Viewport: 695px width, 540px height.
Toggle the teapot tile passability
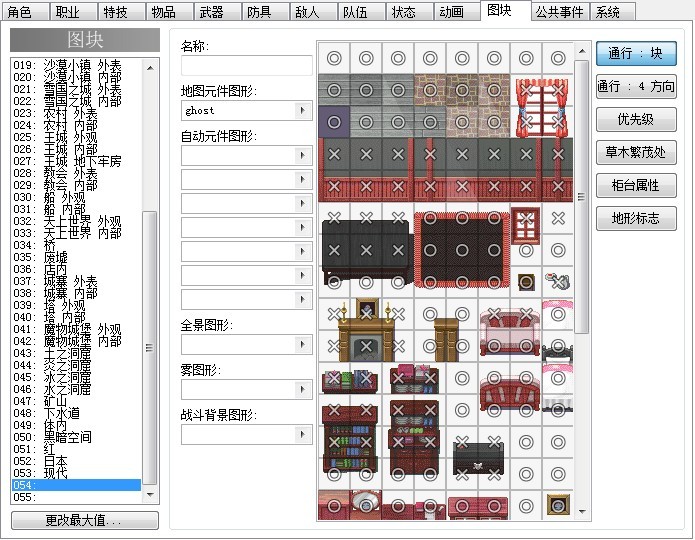point(558,282)
